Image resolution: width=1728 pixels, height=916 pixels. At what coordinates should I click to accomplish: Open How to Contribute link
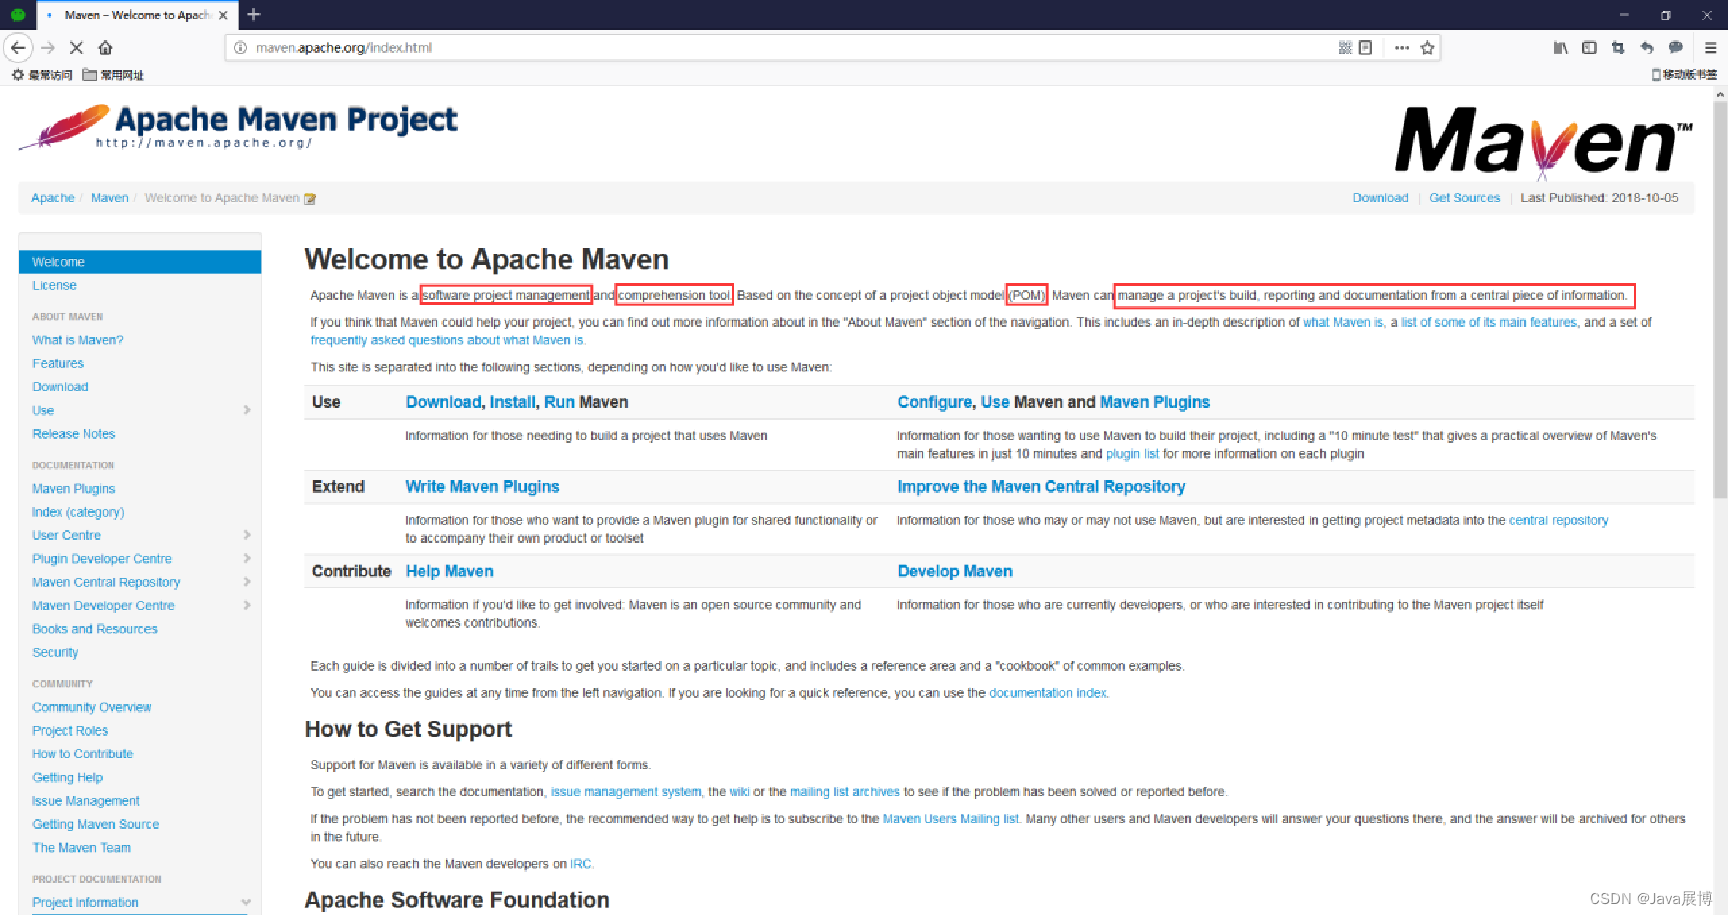point(83,754)
